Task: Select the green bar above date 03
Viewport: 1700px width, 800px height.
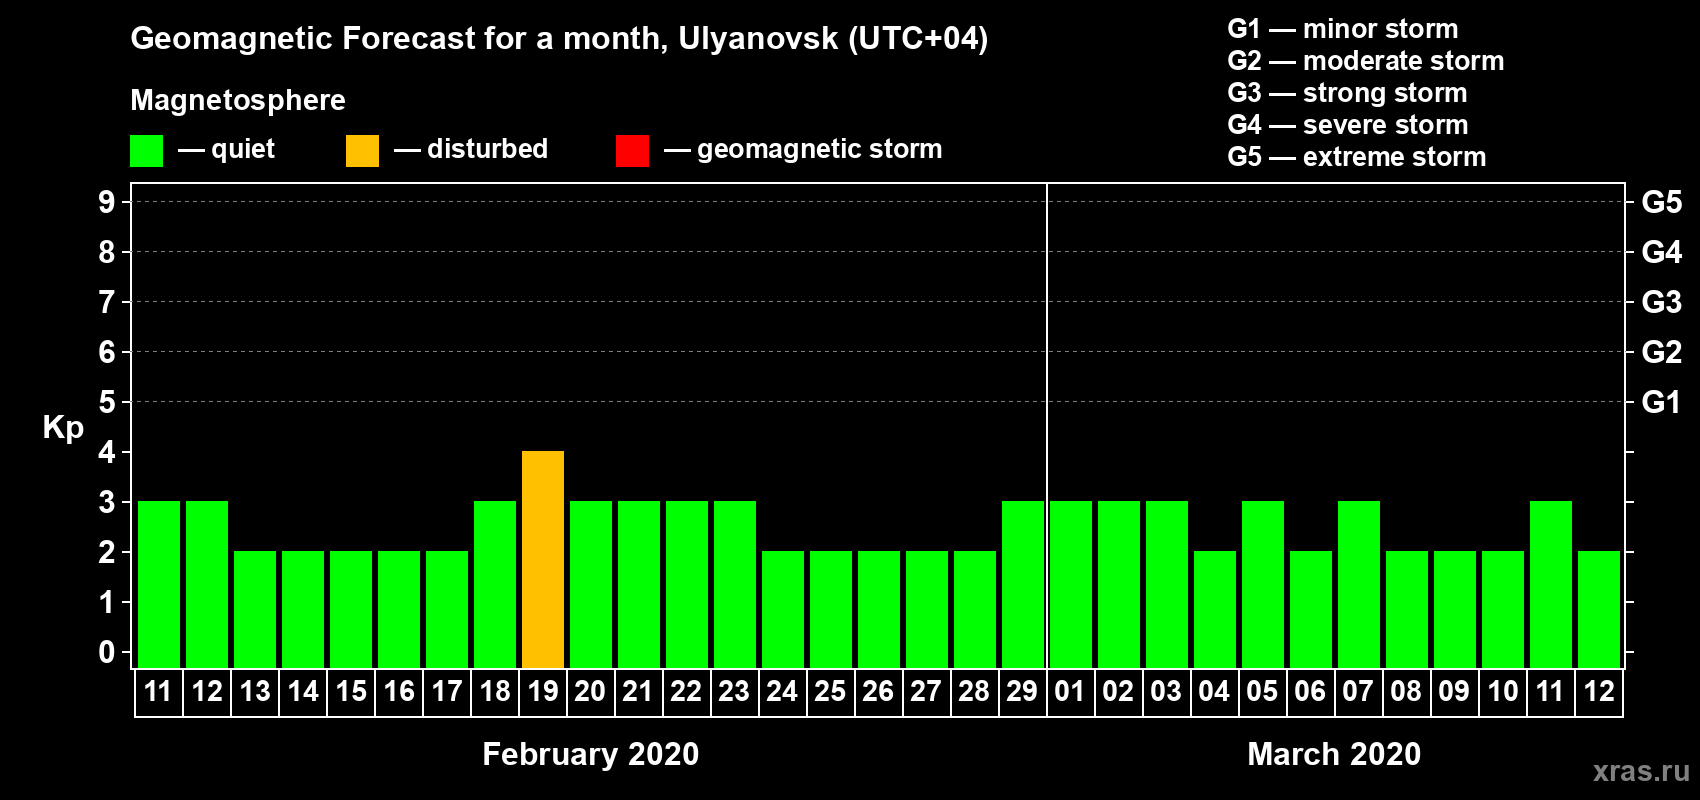Action: pyautogui.click(x=1167, y=585)
